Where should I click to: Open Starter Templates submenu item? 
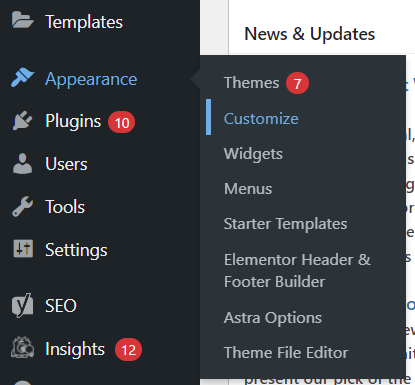tap(285, 224)
